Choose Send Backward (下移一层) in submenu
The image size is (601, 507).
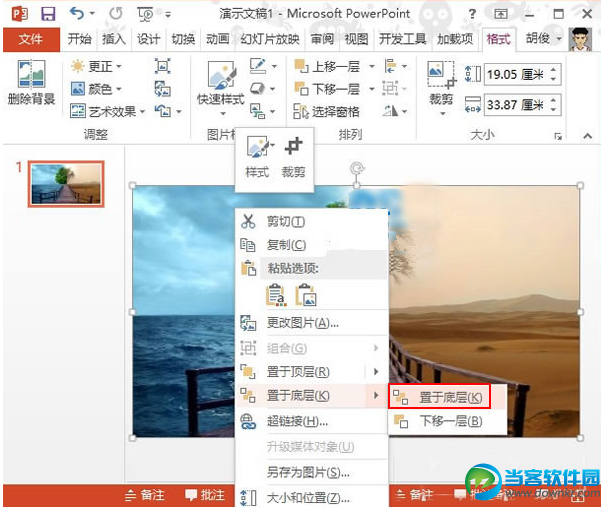point(447,421)
